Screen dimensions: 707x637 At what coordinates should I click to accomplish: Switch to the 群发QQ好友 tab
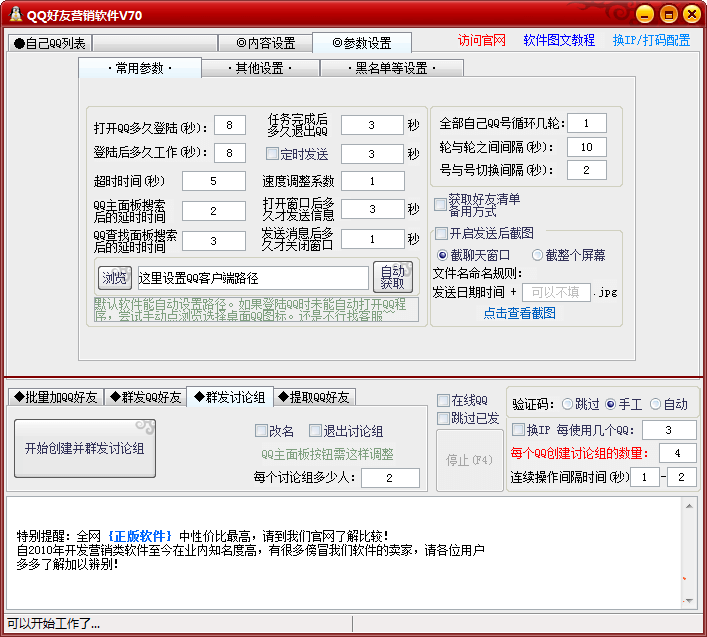146,397
